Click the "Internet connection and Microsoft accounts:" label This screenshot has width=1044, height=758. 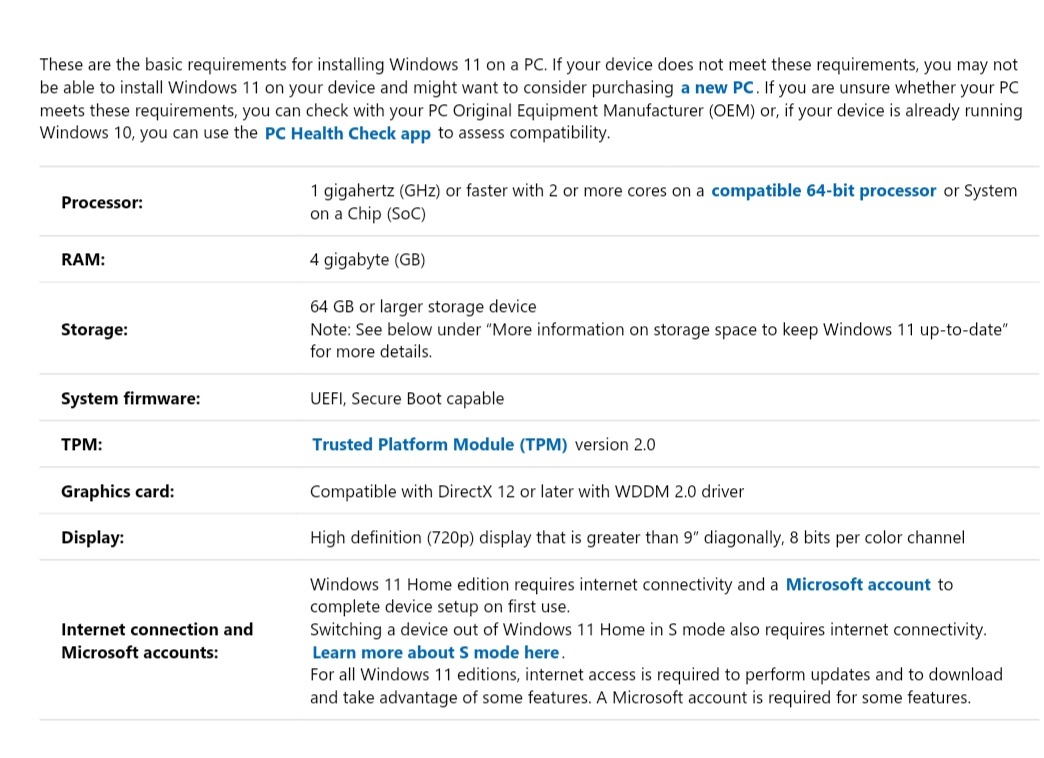[157, 641]
